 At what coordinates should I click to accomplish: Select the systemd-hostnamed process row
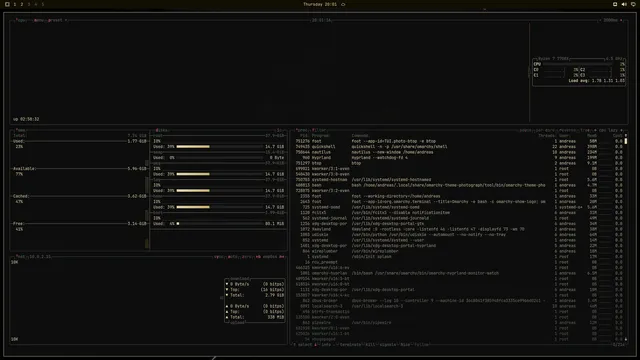[x=459, y=180]
